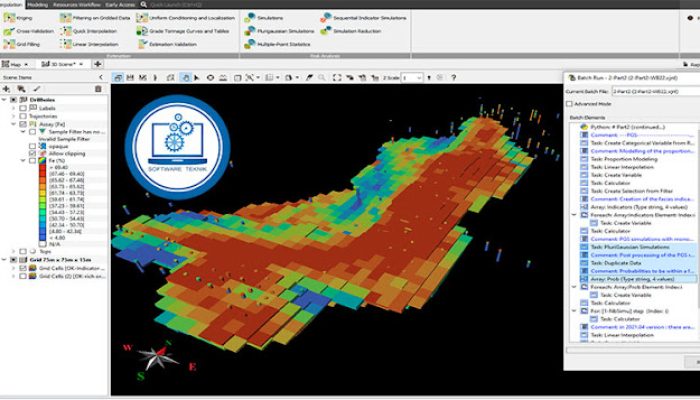This screenshot has height=400, width=700.
Task: Click the full-extent frame icon in 3D toolbar
Action: [337, 78]
